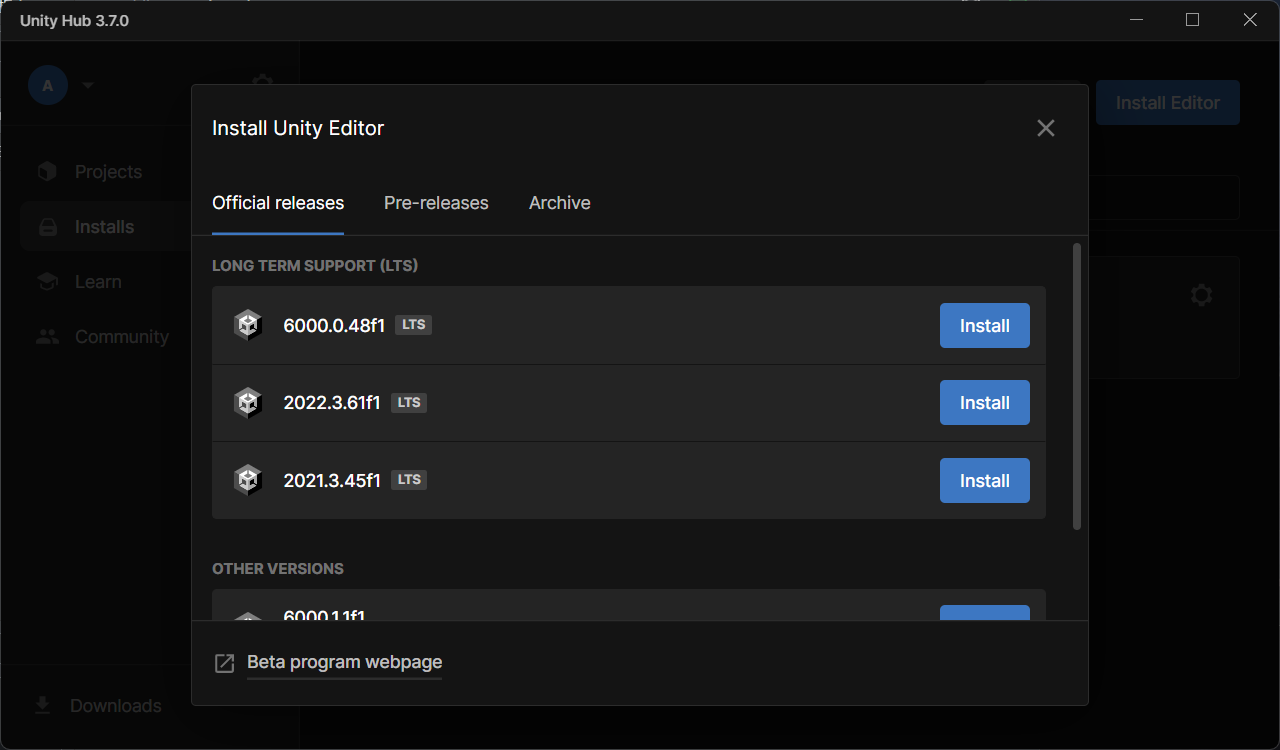Open Community in the sidebar
1280x750 pixels.
121,337
